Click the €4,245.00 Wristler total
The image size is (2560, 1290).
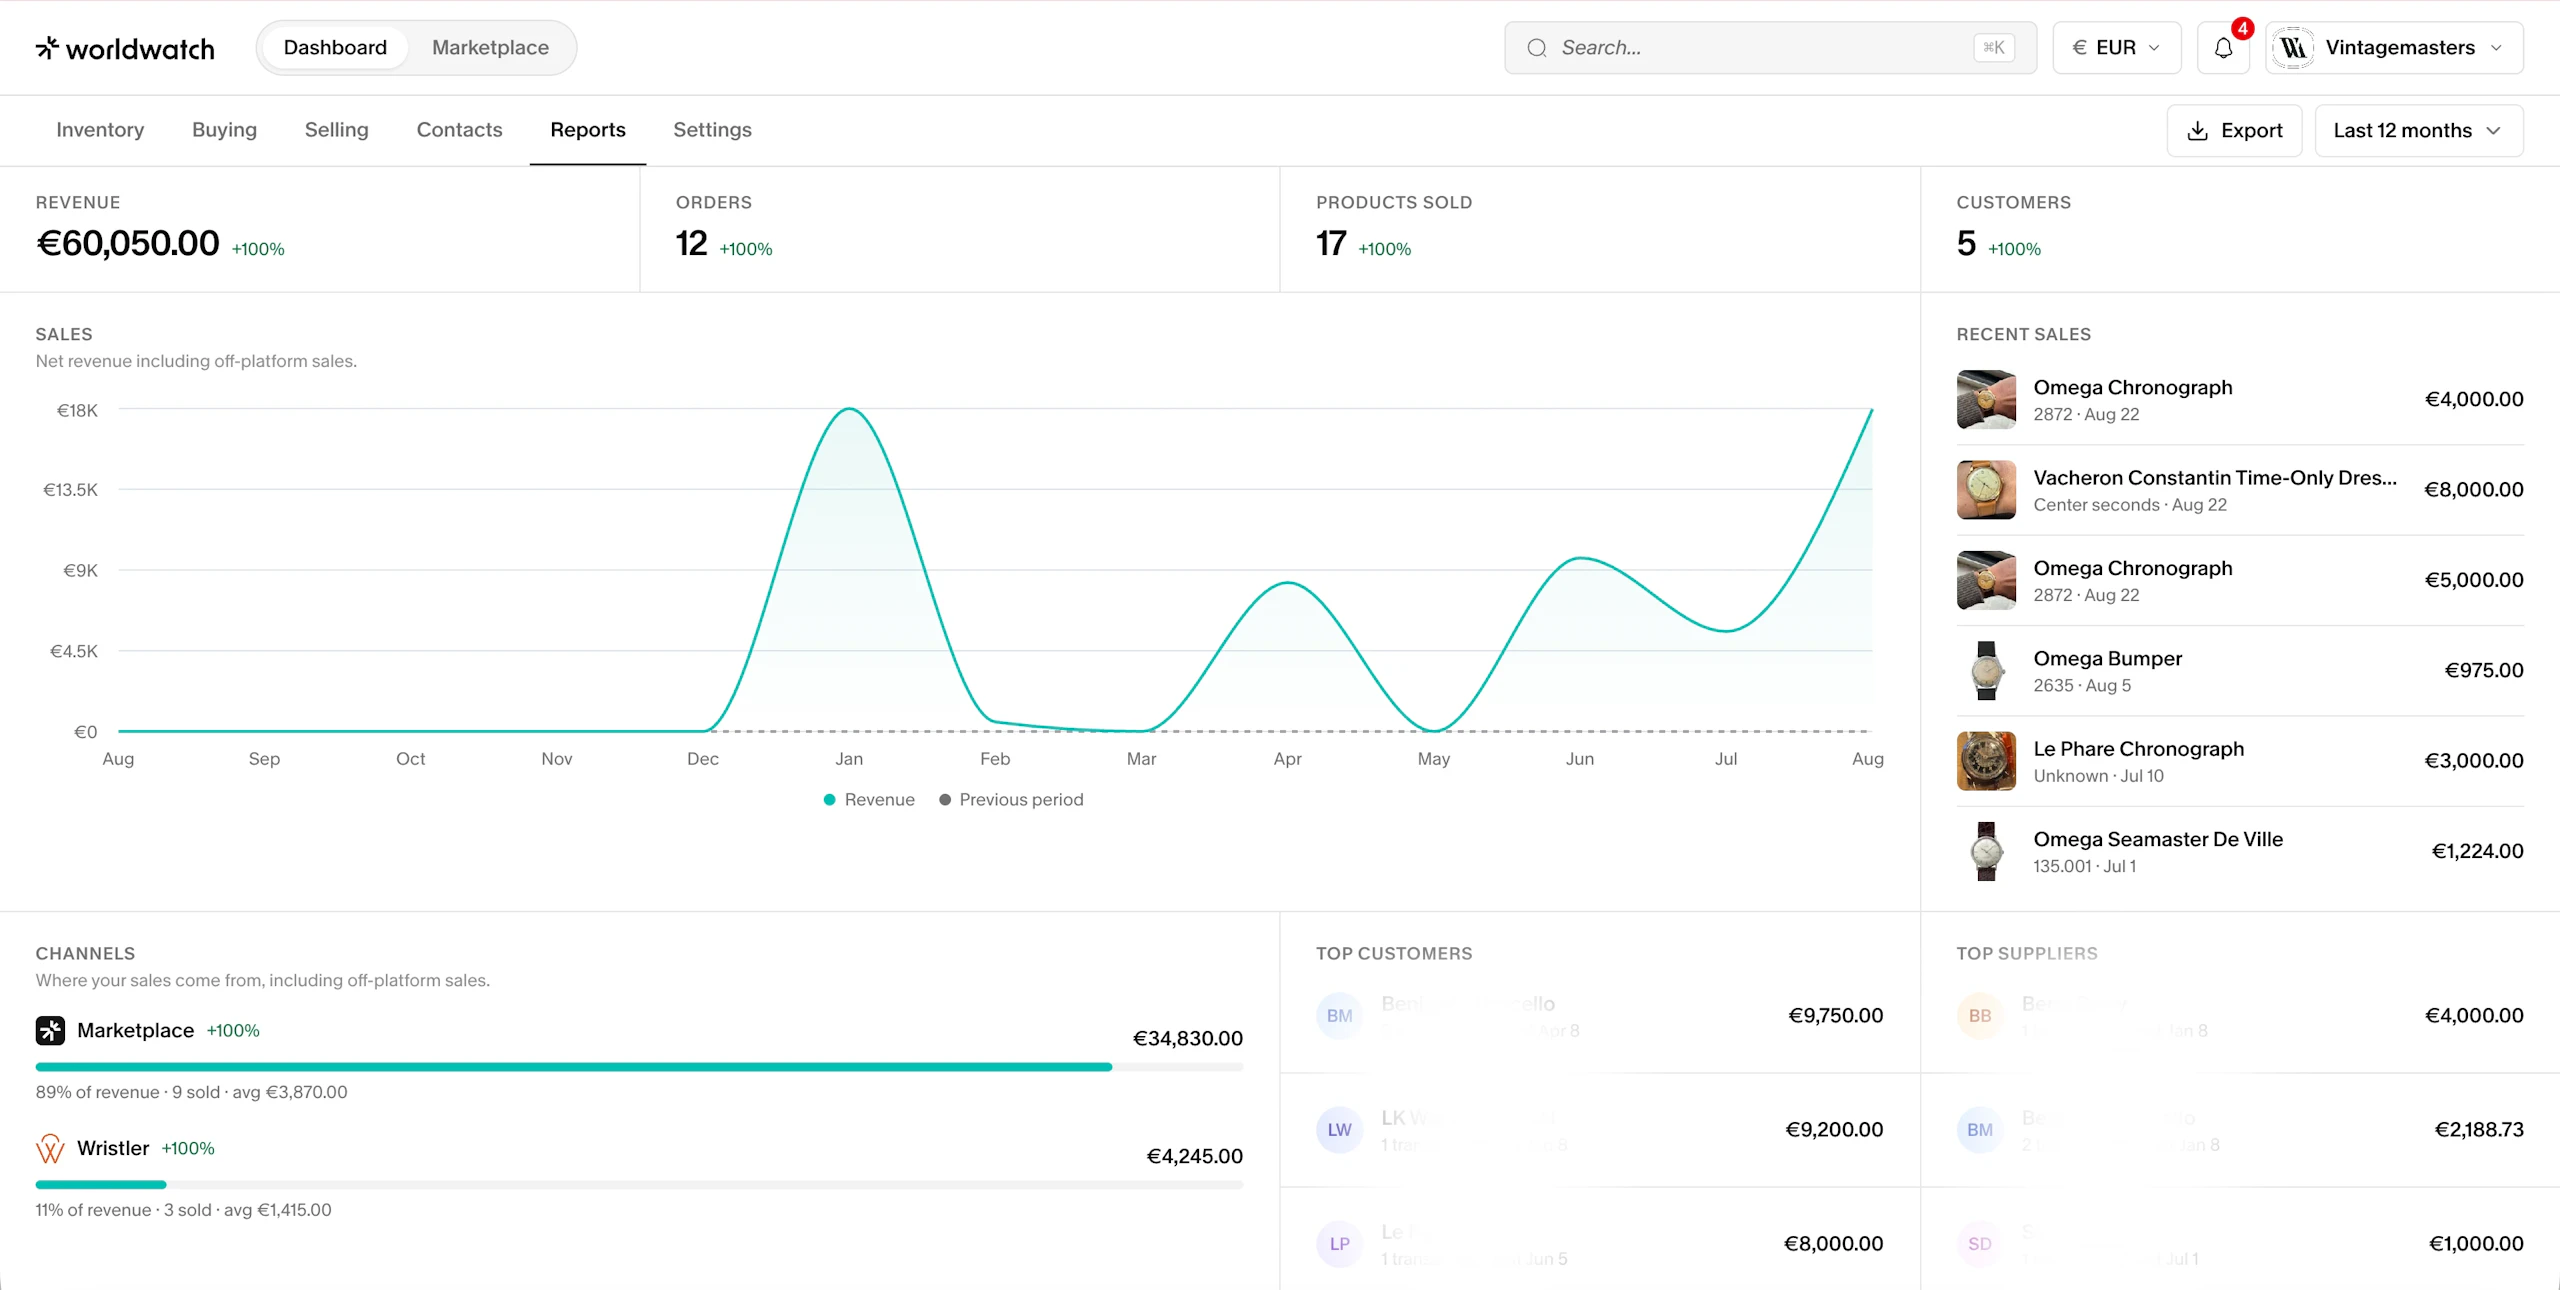[x=1194, y=1157]
